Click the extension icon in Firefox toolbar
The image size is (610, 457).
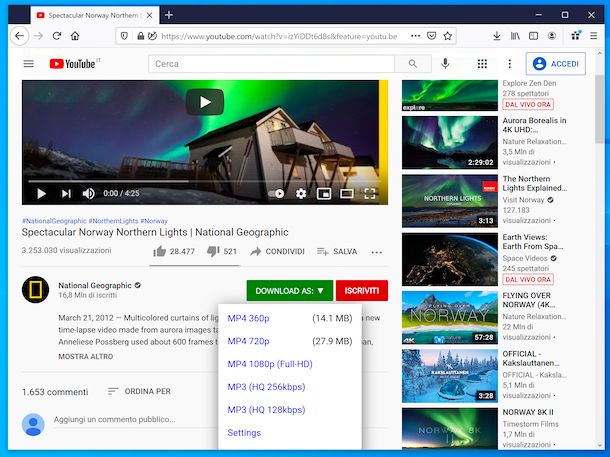(x=575, y=36)
